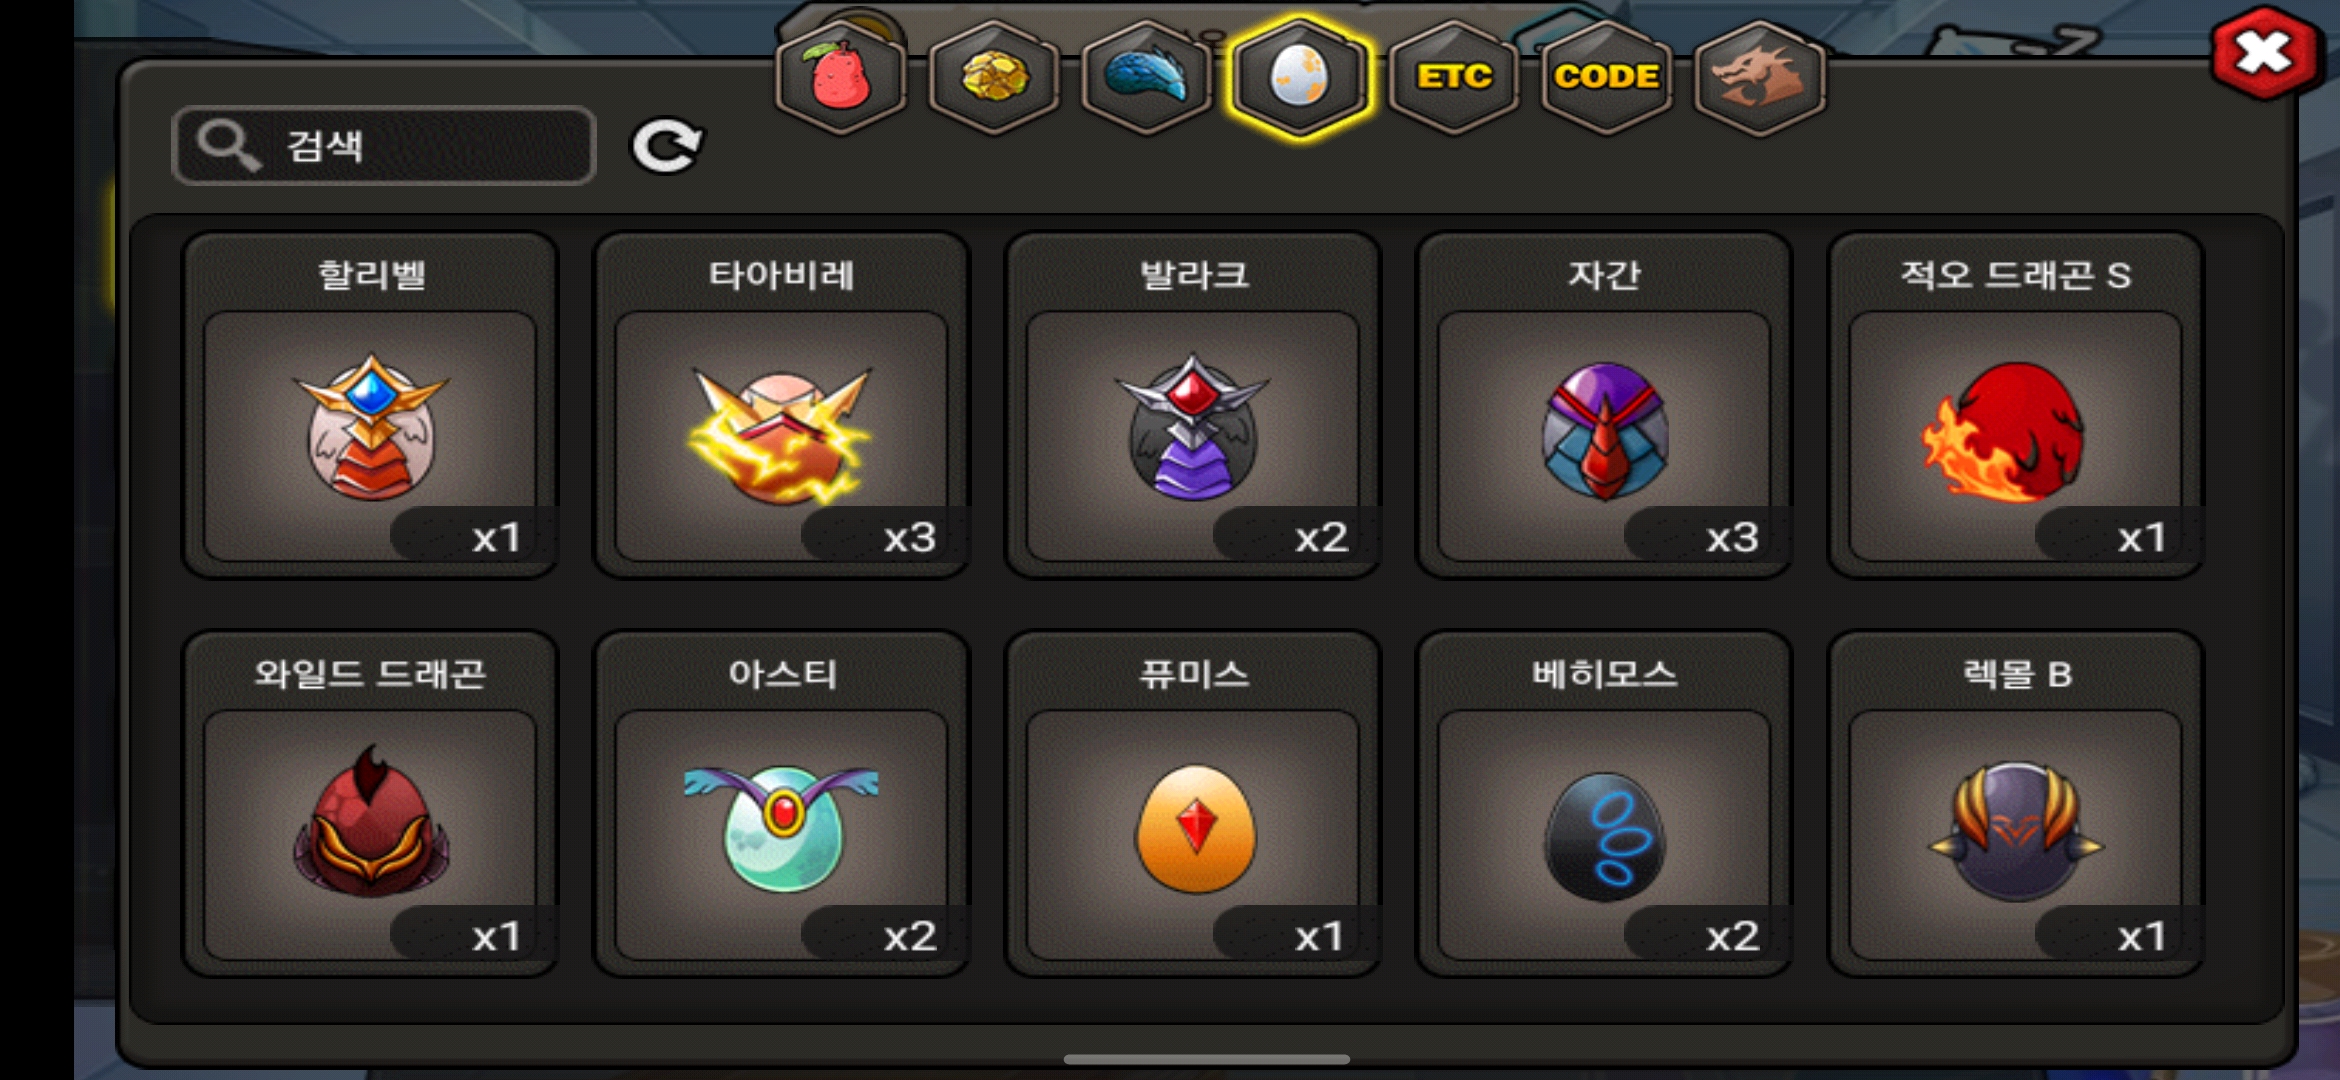Select the egg category tab

coord(1300,76)
